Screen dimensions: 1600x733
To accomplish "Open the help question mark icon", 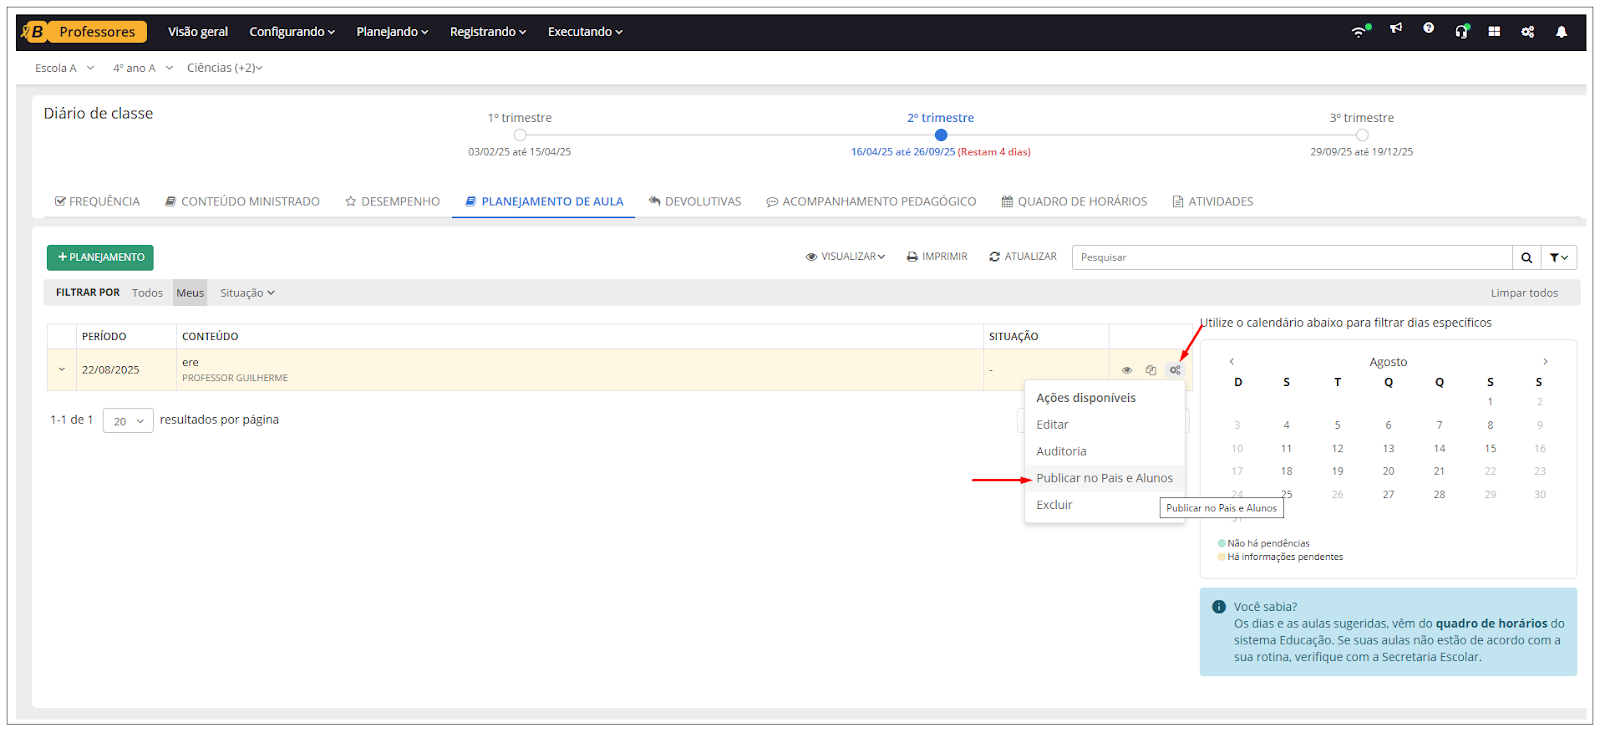I will click(x=1428, y=29).
